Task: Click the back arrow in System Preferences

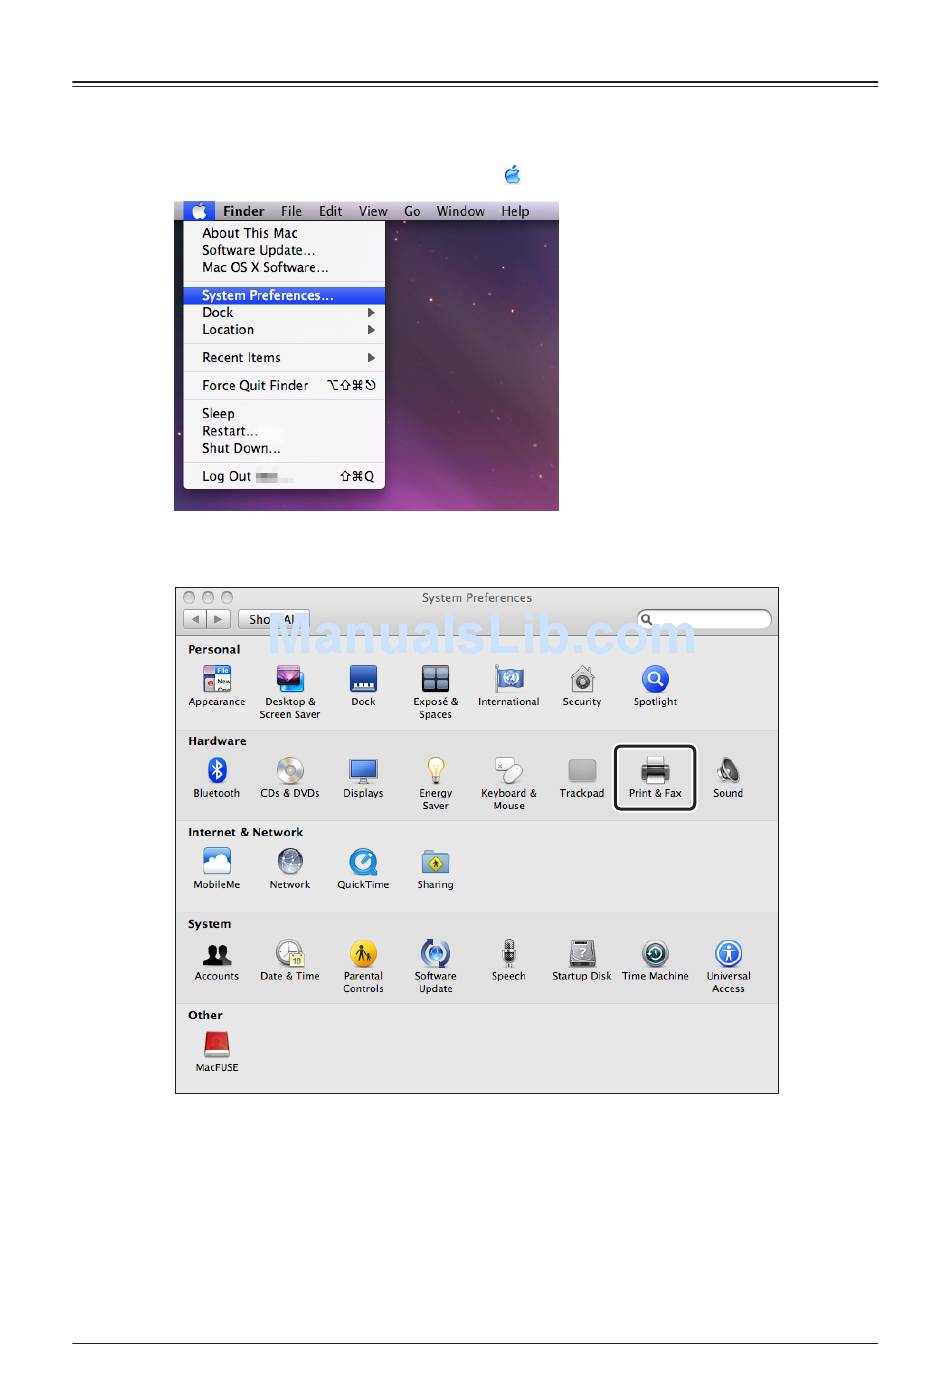Action: coord(196,619)
